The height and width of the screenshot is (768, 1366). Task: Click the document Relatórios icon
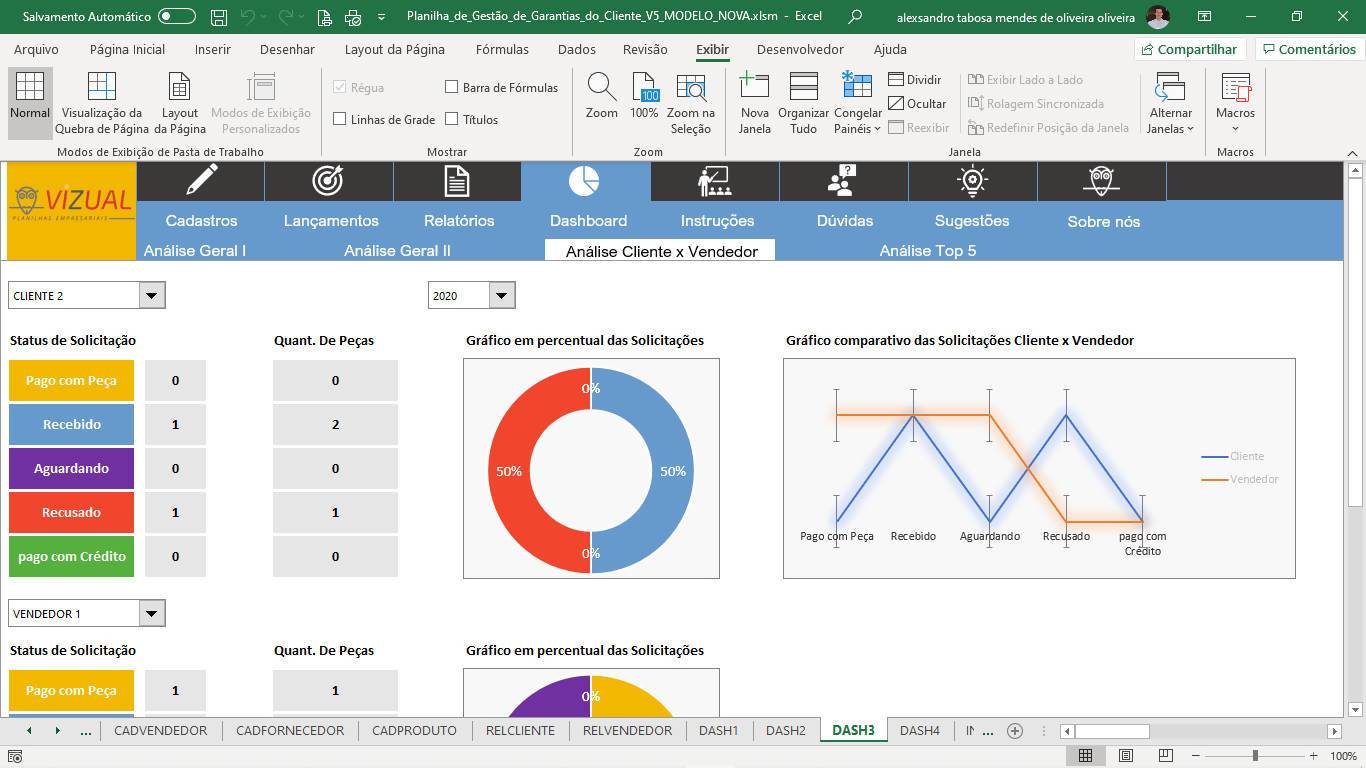[x=457, y=180]
